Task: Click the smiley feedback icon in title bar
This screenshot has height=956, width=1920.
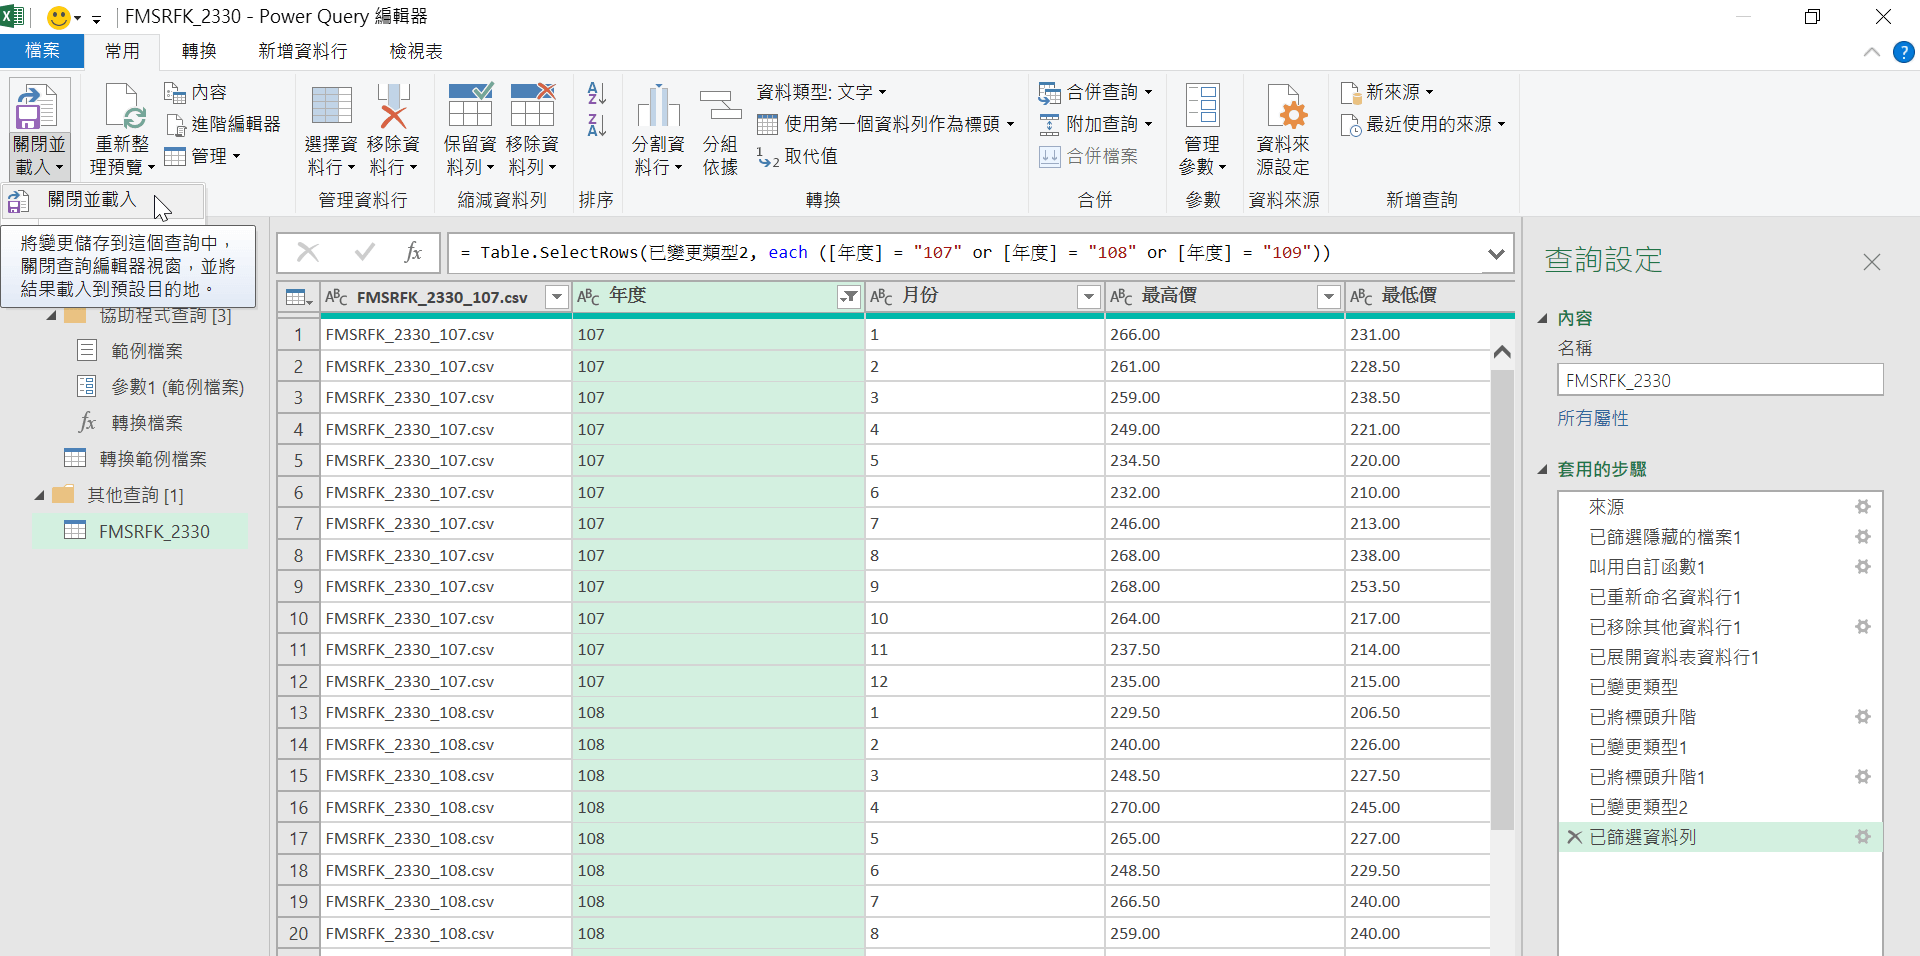Action: click(59, 17)
